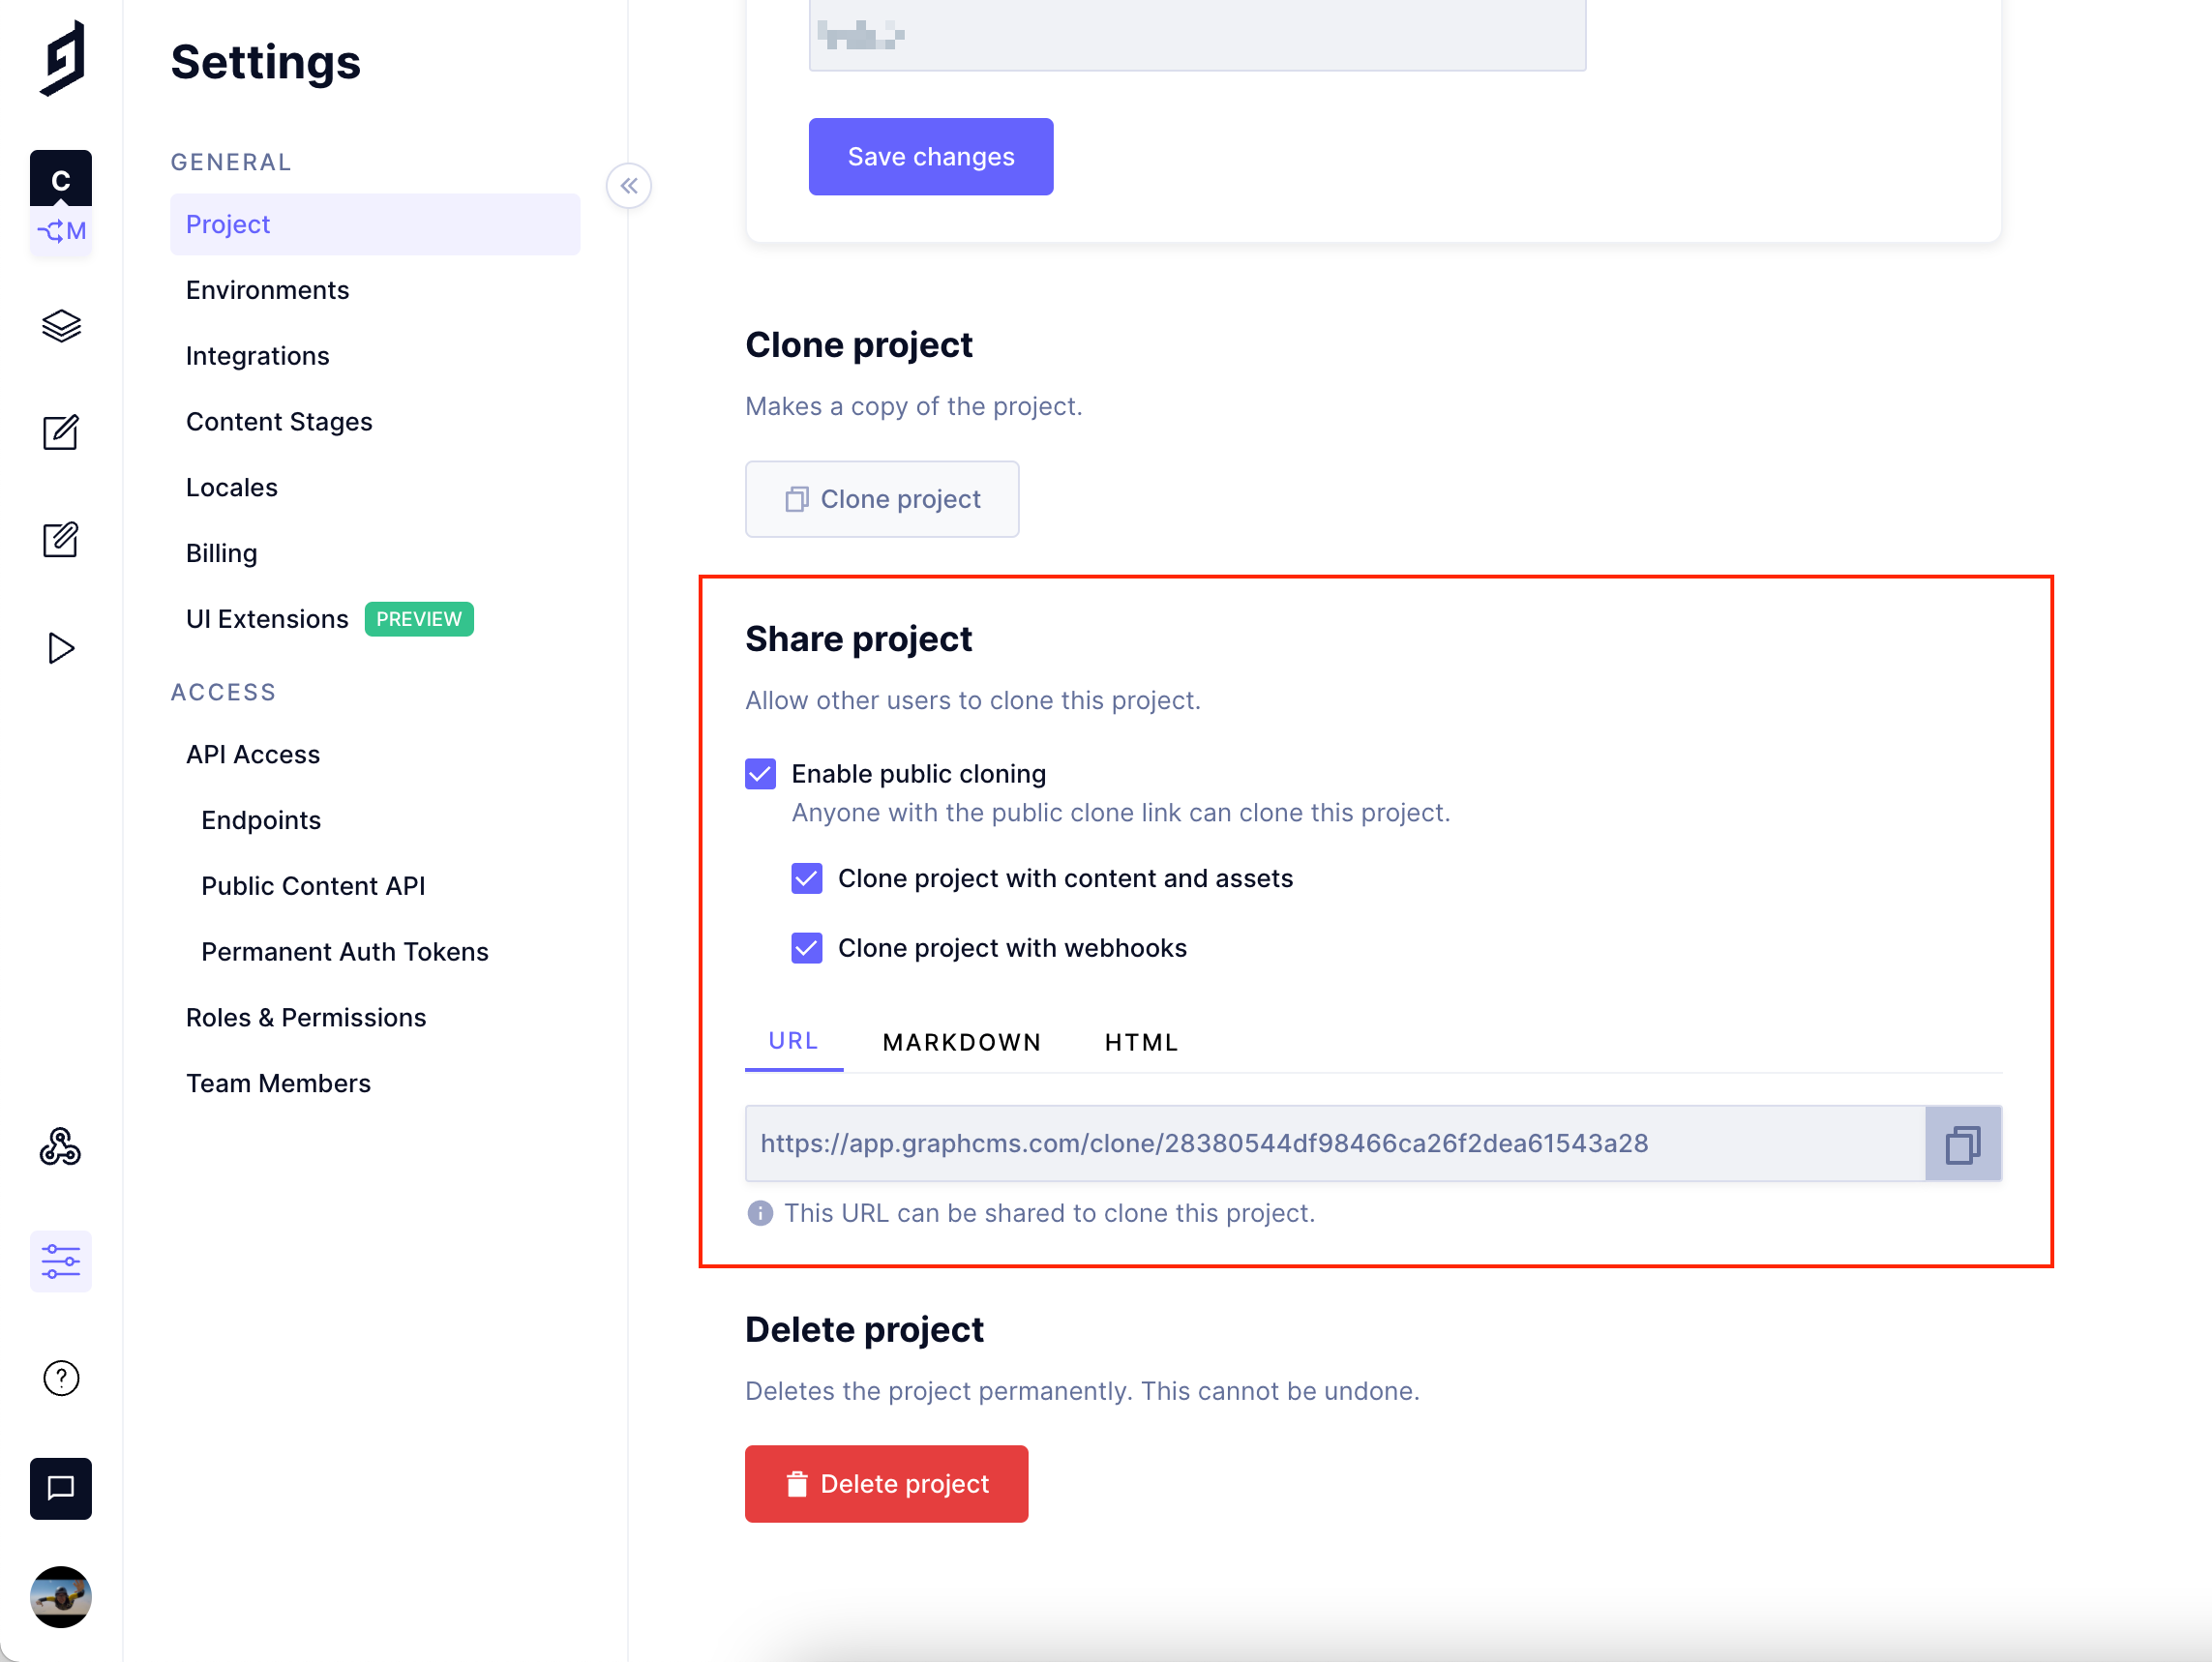
Task: Click the Chat/support bubble icon
Action: tap(61, 1489)
